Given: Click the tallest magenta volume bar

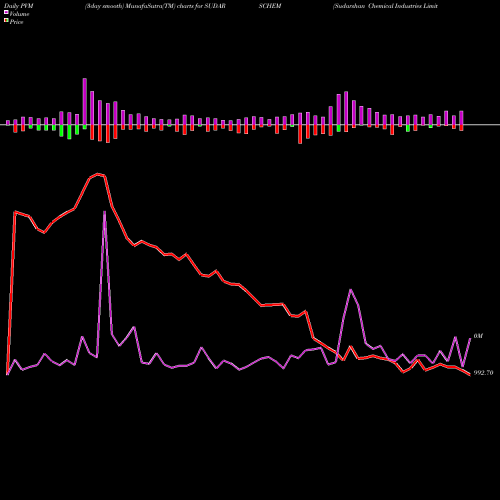Looking at the screenshot, I should coord(85,102).
